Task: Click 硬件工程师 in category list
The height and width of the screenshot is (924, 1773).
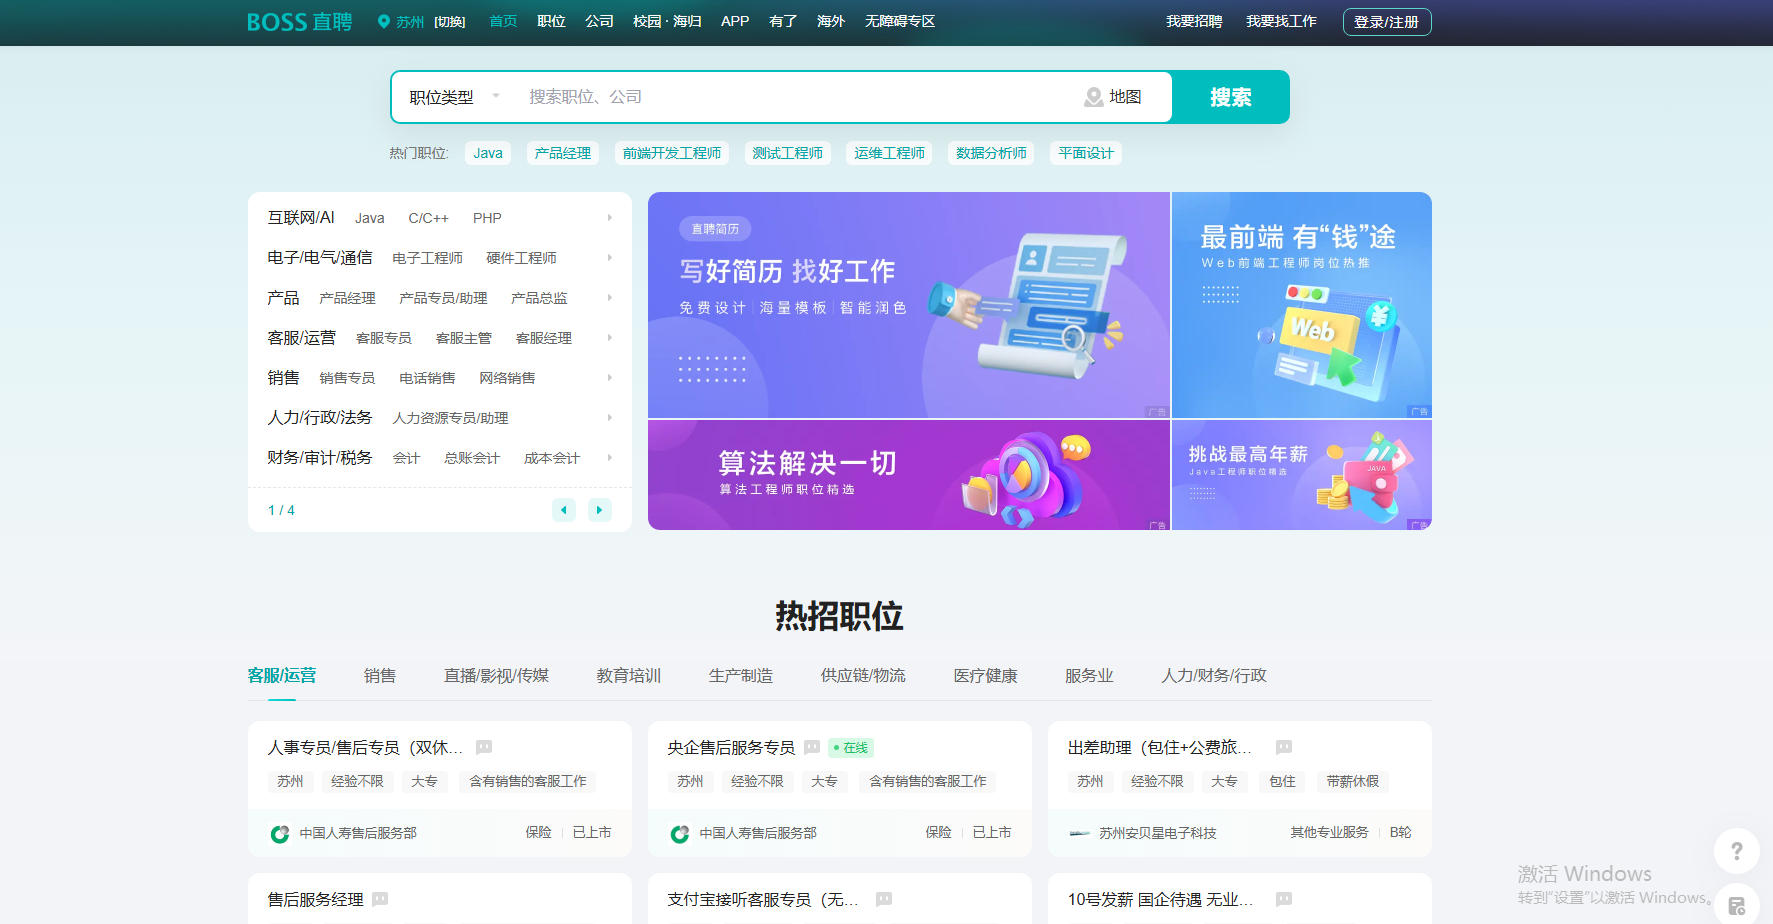Action: tap(521, 258)
